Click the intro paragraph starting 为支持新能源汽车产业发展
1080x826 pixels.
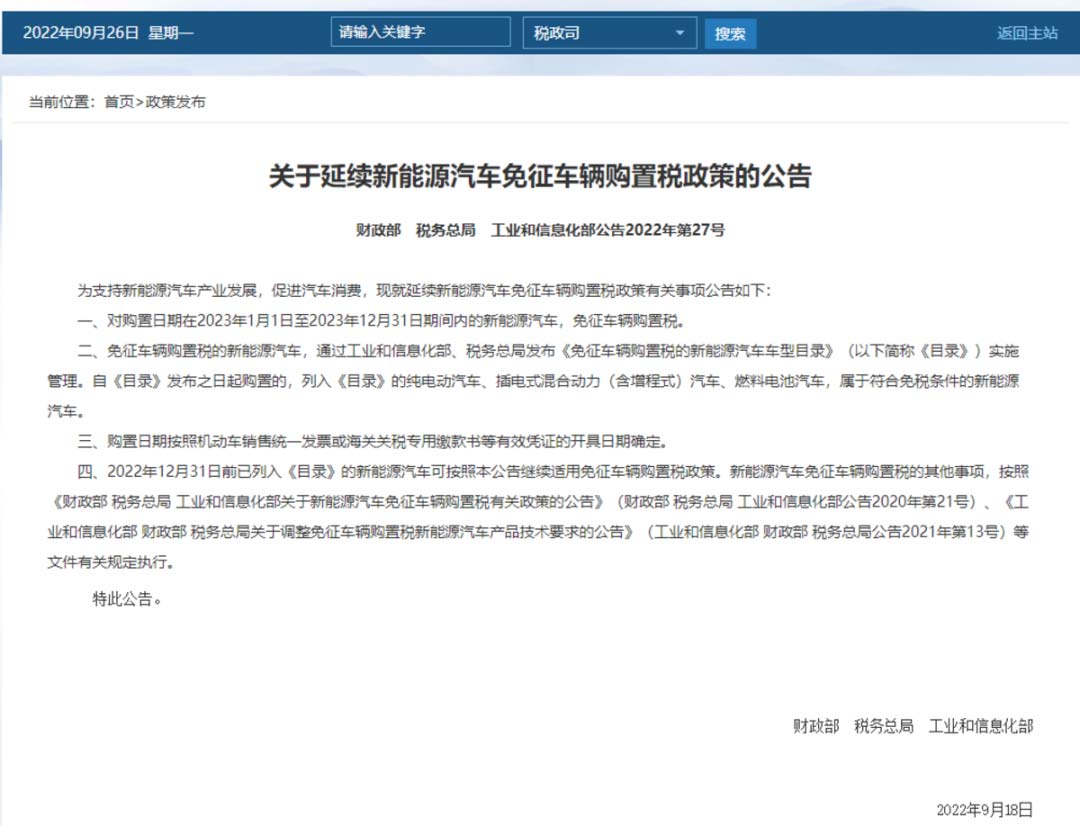click(425, 291)
